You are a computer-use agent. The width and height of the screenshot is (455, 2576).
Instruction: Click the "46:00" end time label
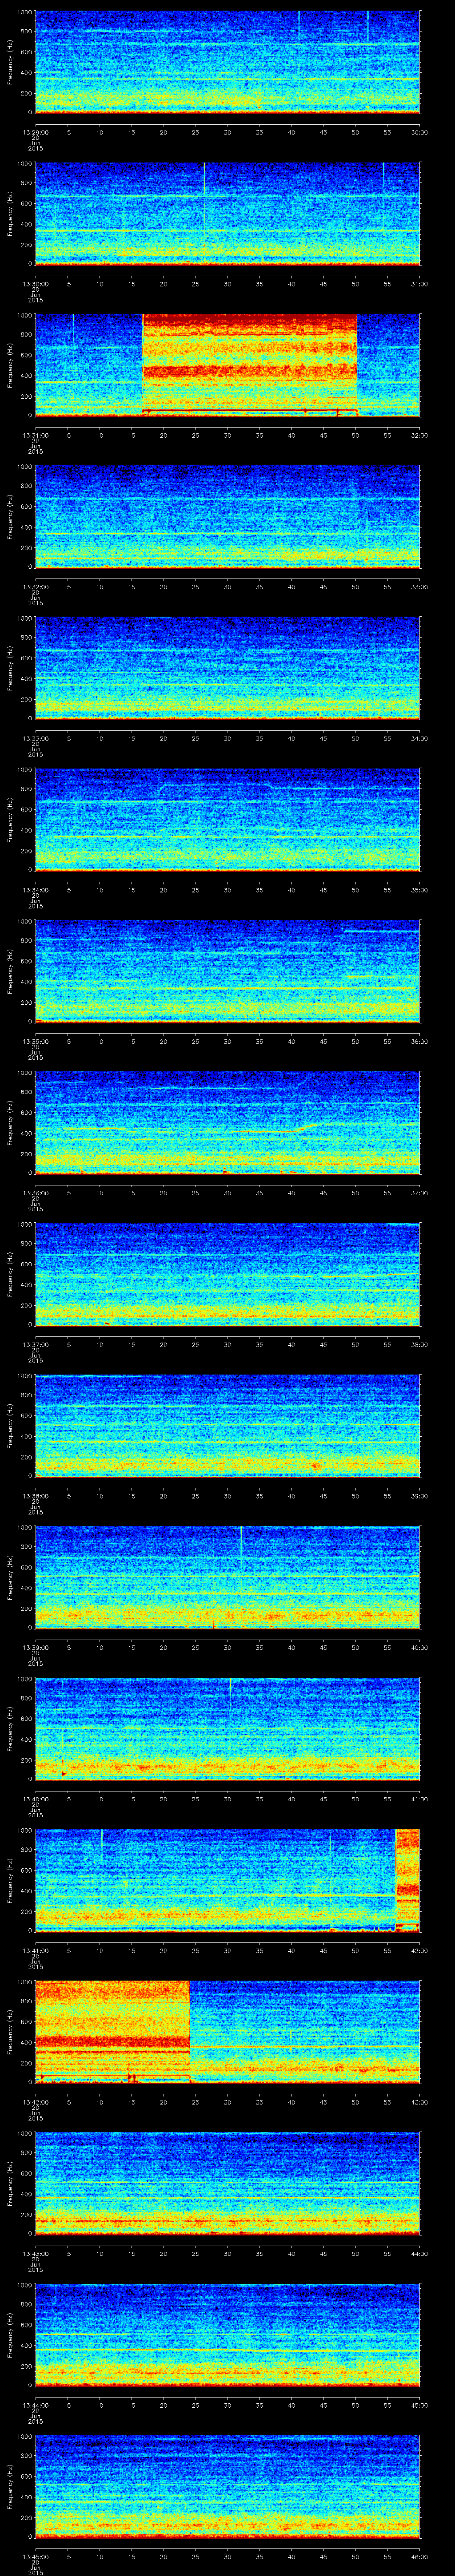pos(419,2556)
